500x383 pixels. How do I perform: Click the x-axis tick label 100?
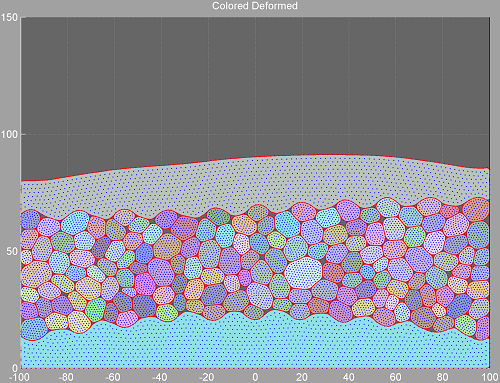click(490, 377)
